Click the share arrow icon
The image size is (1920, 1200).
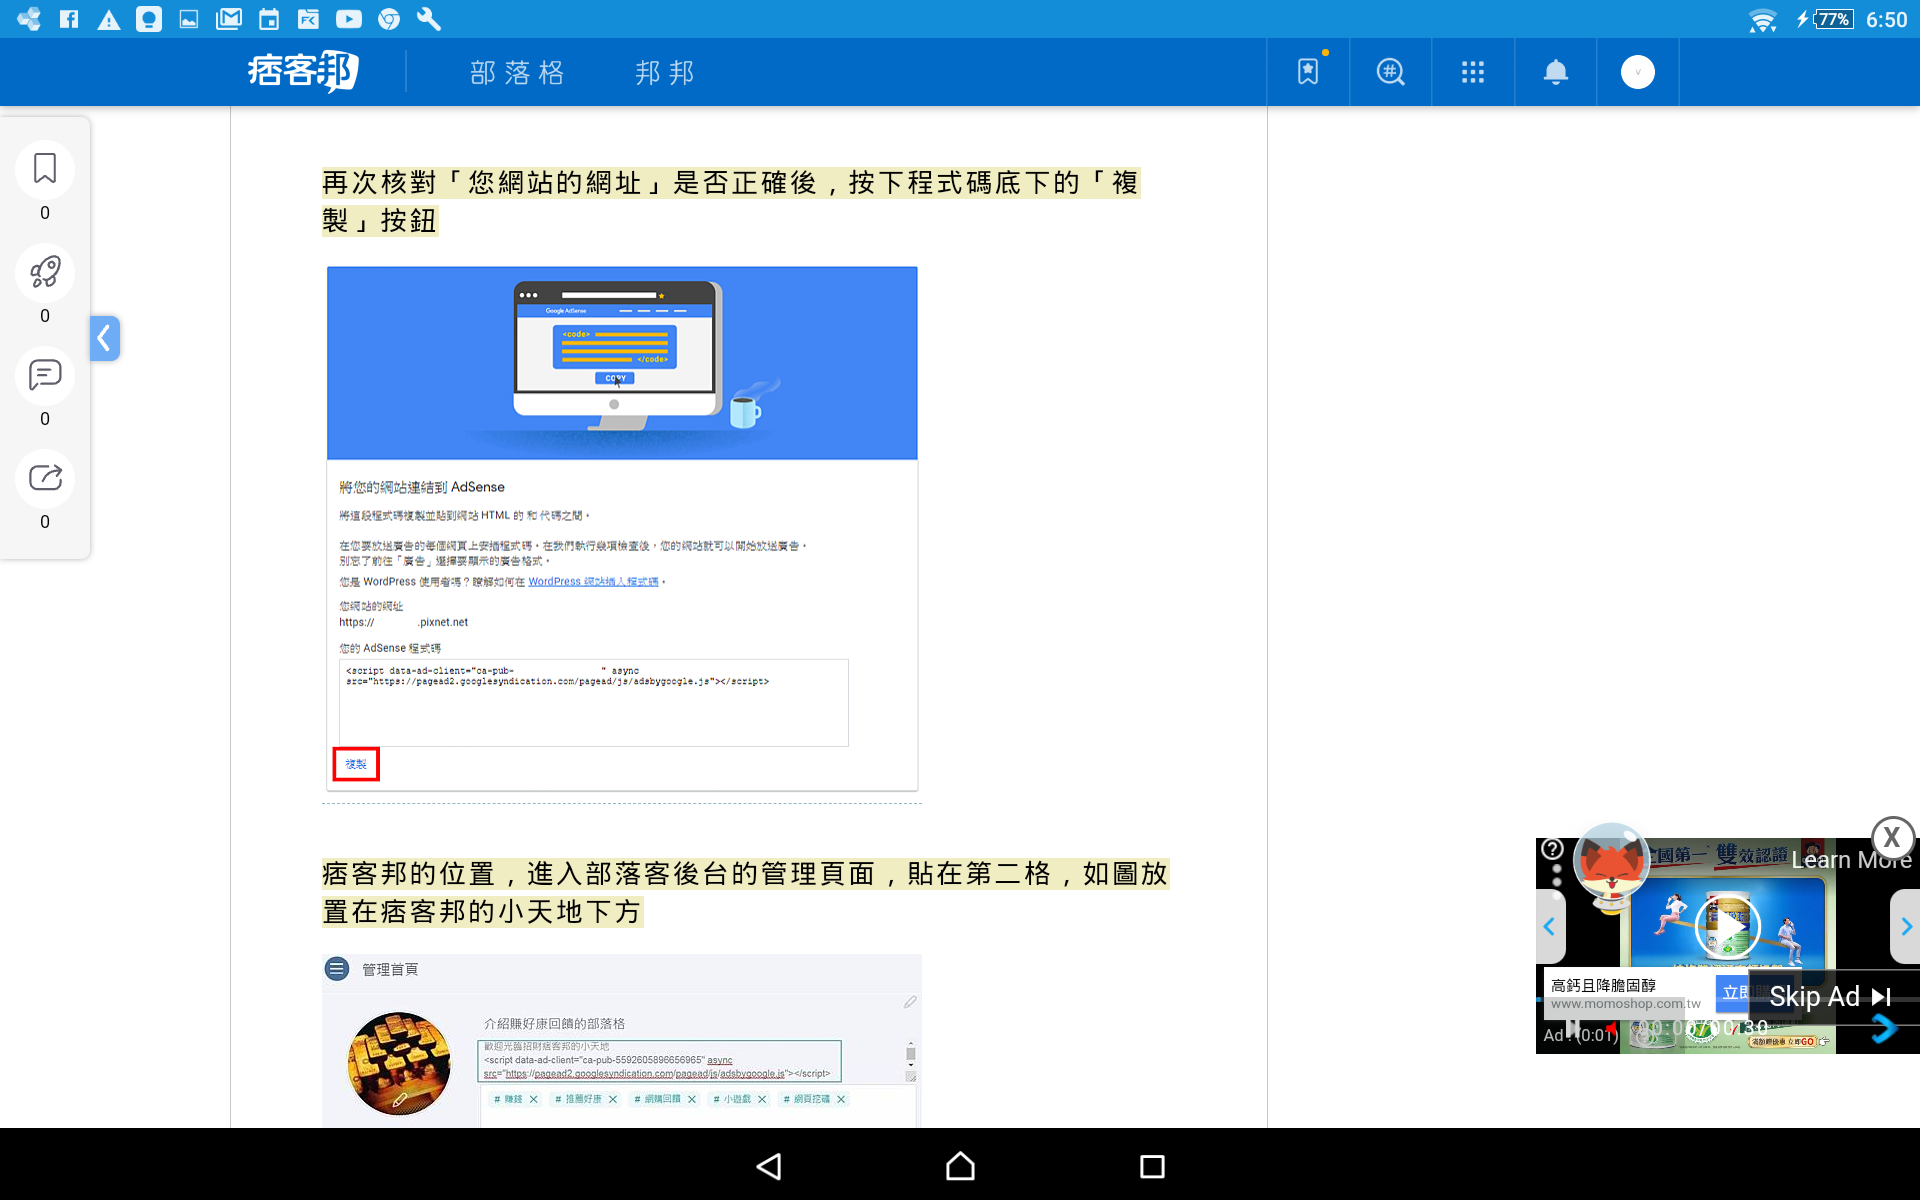coord(45,478)
